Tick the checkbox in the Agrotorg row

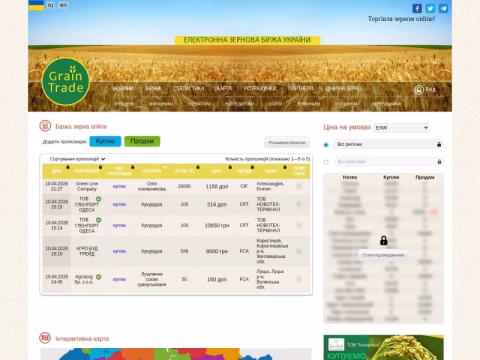click(x=299, y=279)
